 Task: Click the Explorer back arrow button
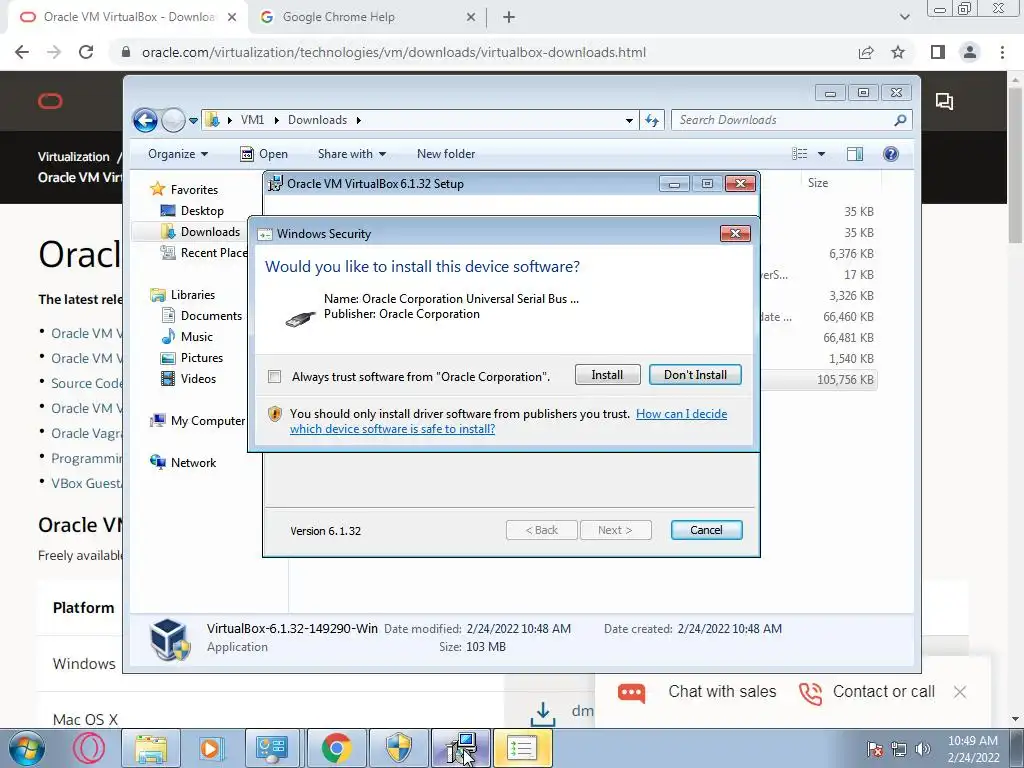point(145,120)
